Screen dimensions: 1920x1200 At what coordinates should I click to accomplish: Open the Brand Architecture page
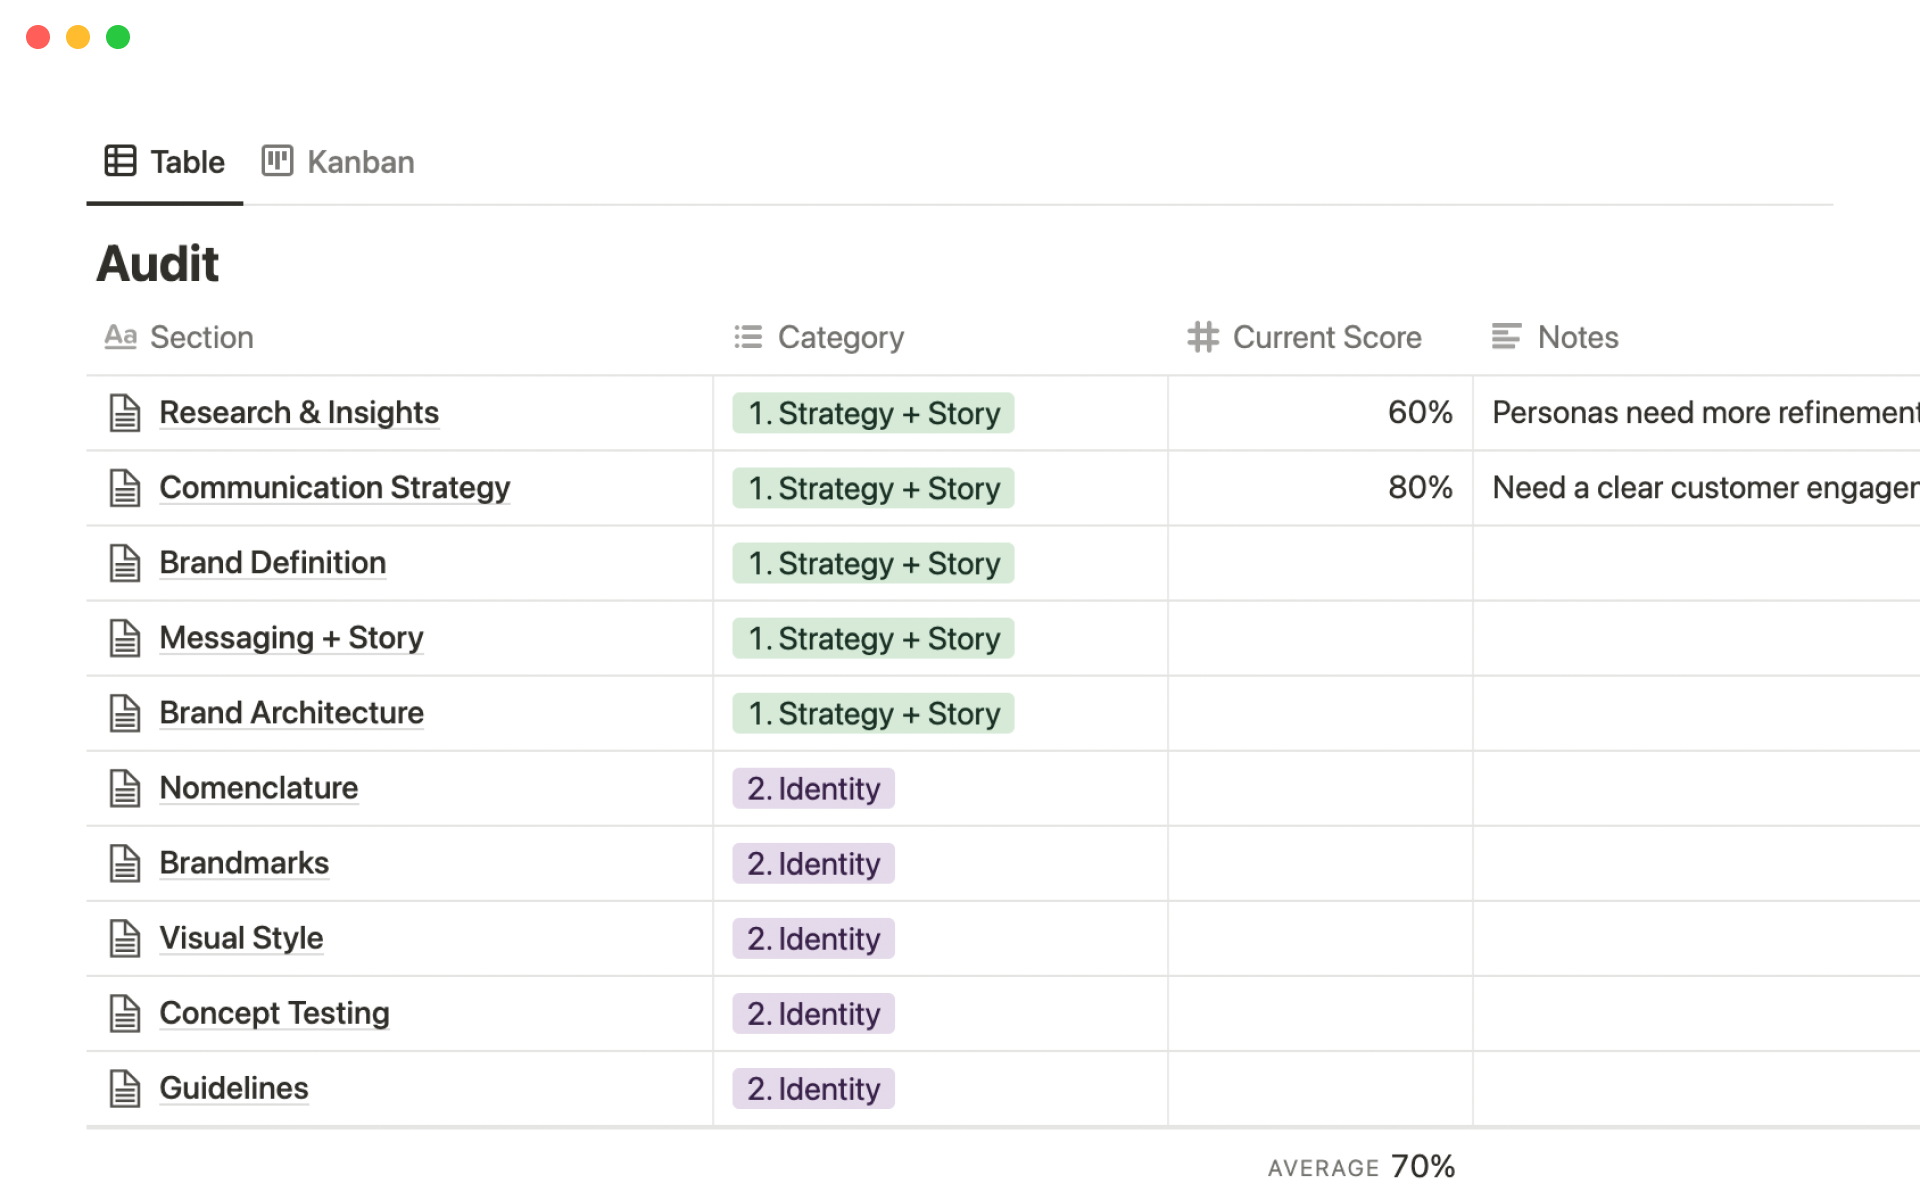[x=291, y=713]
